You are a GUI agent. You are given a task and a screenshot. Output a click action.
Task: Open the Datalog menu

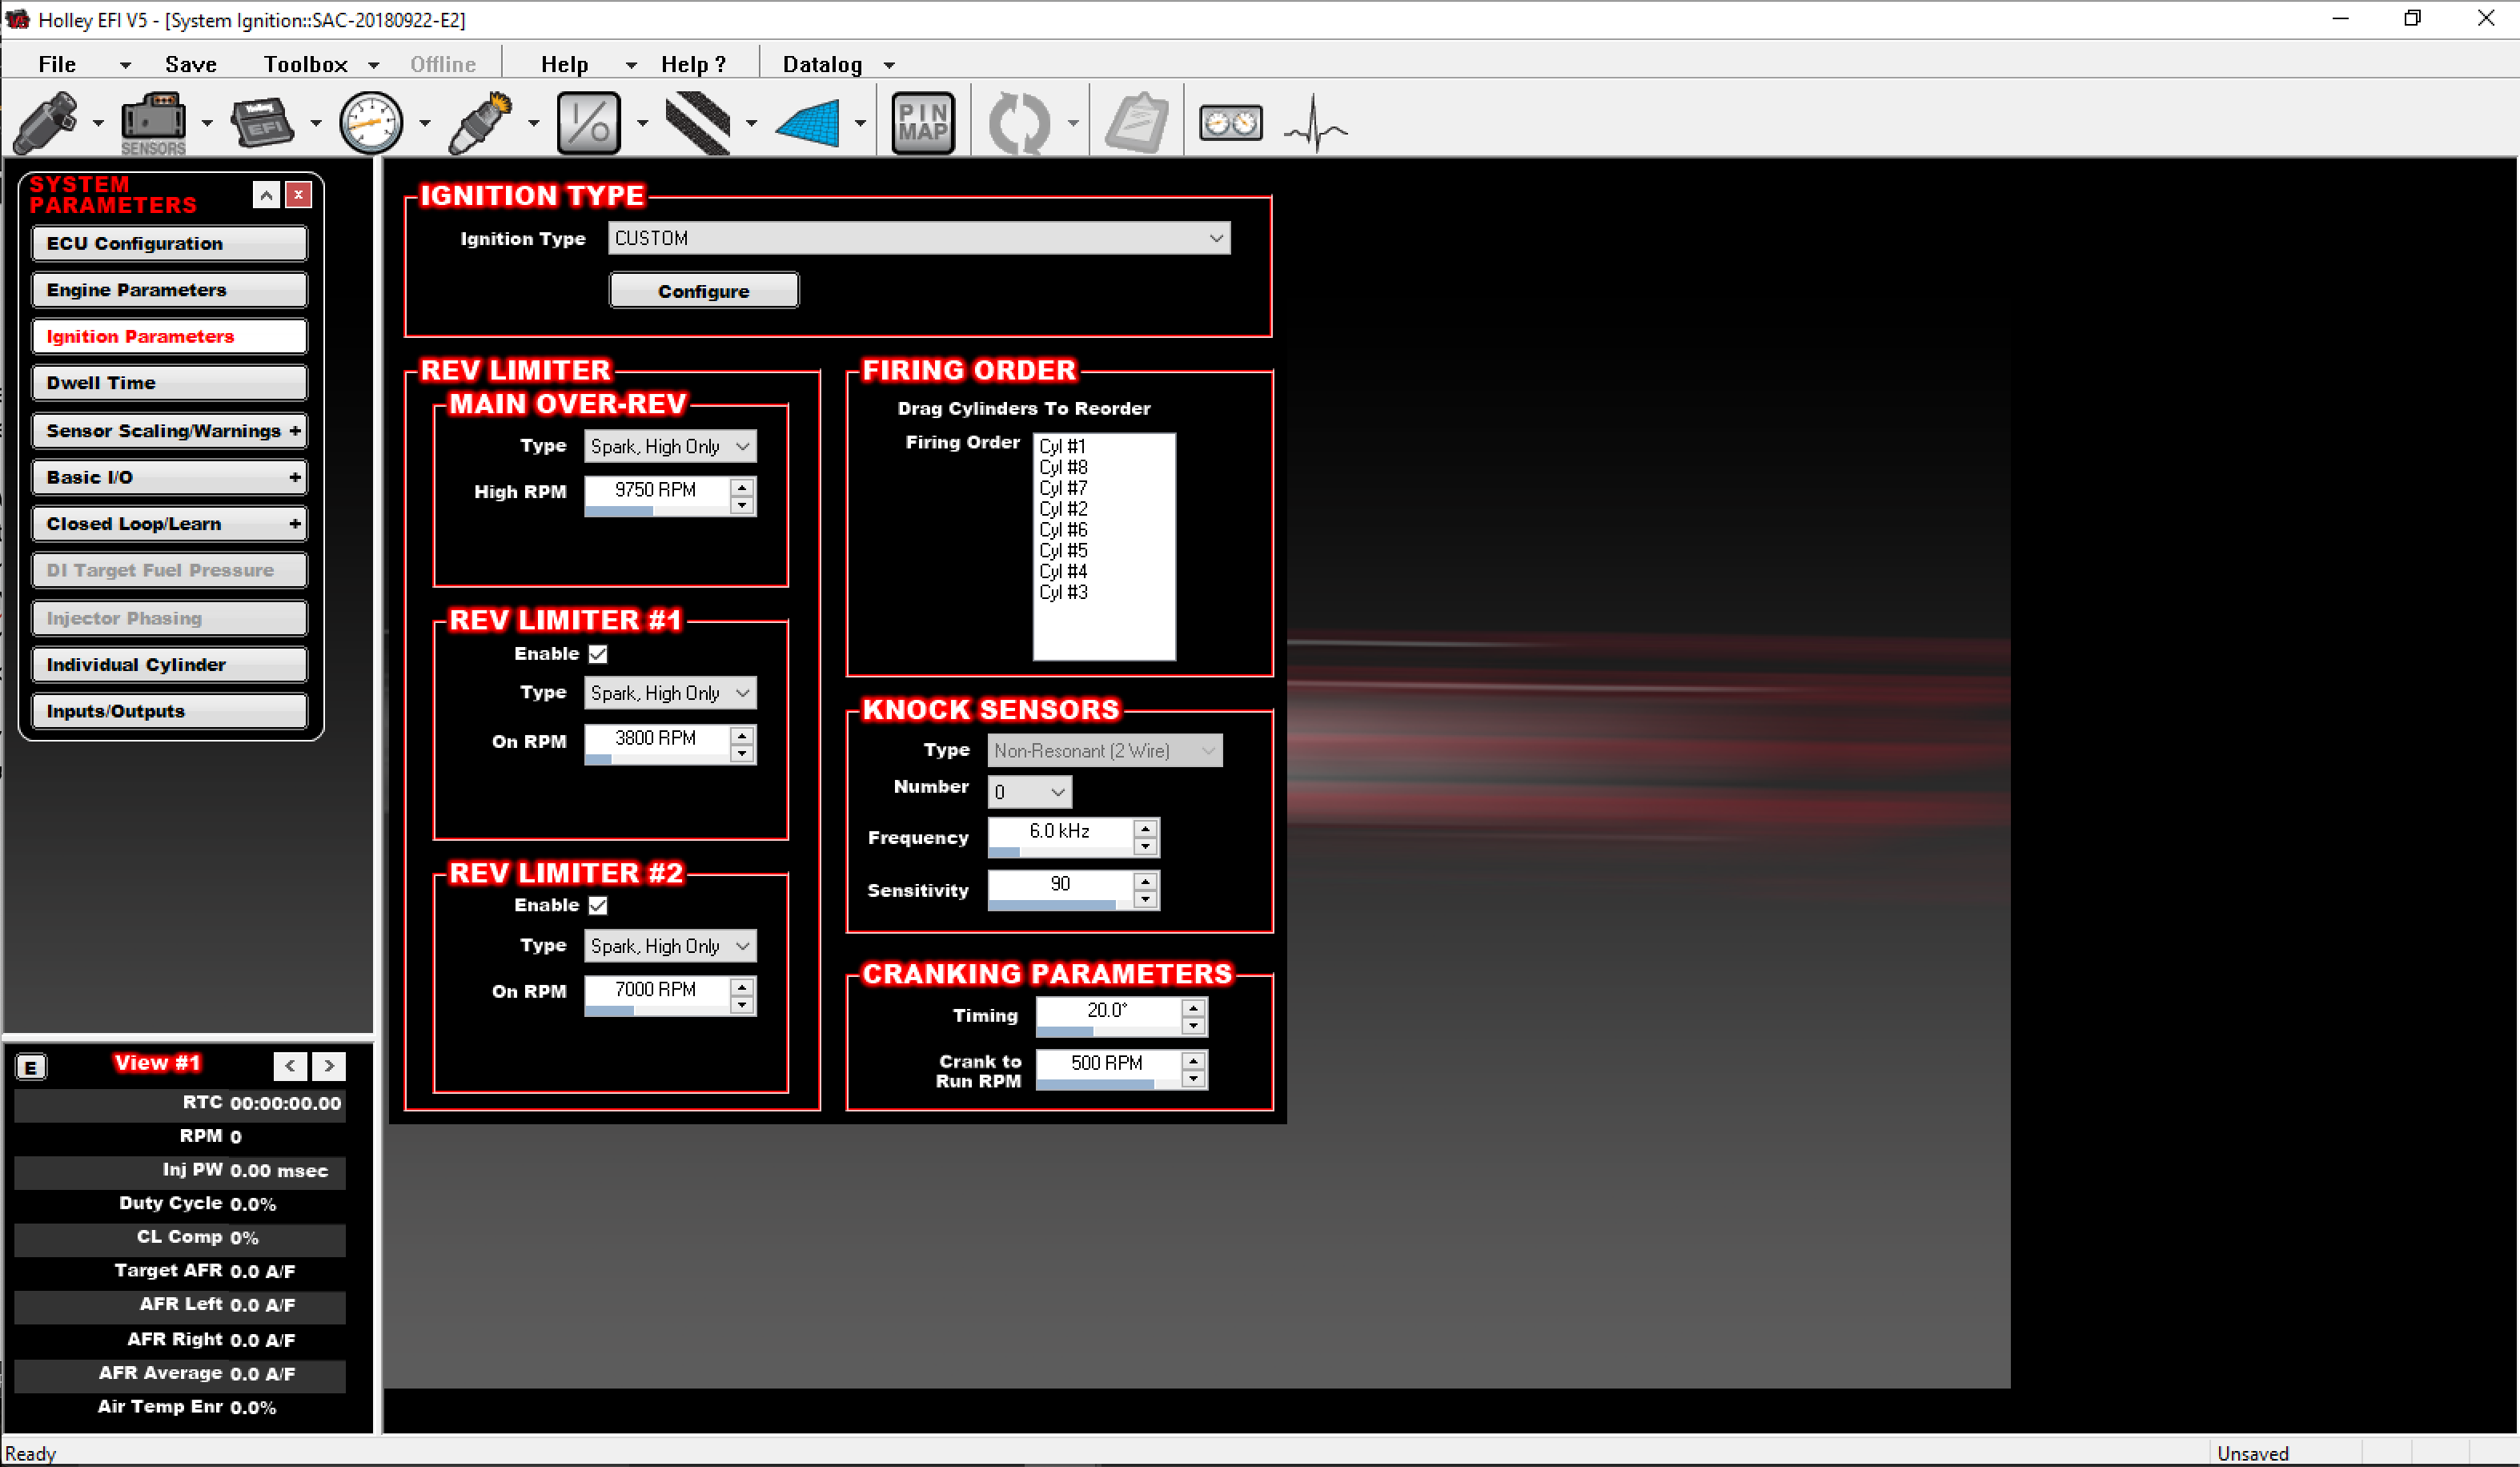coord(822,64)
